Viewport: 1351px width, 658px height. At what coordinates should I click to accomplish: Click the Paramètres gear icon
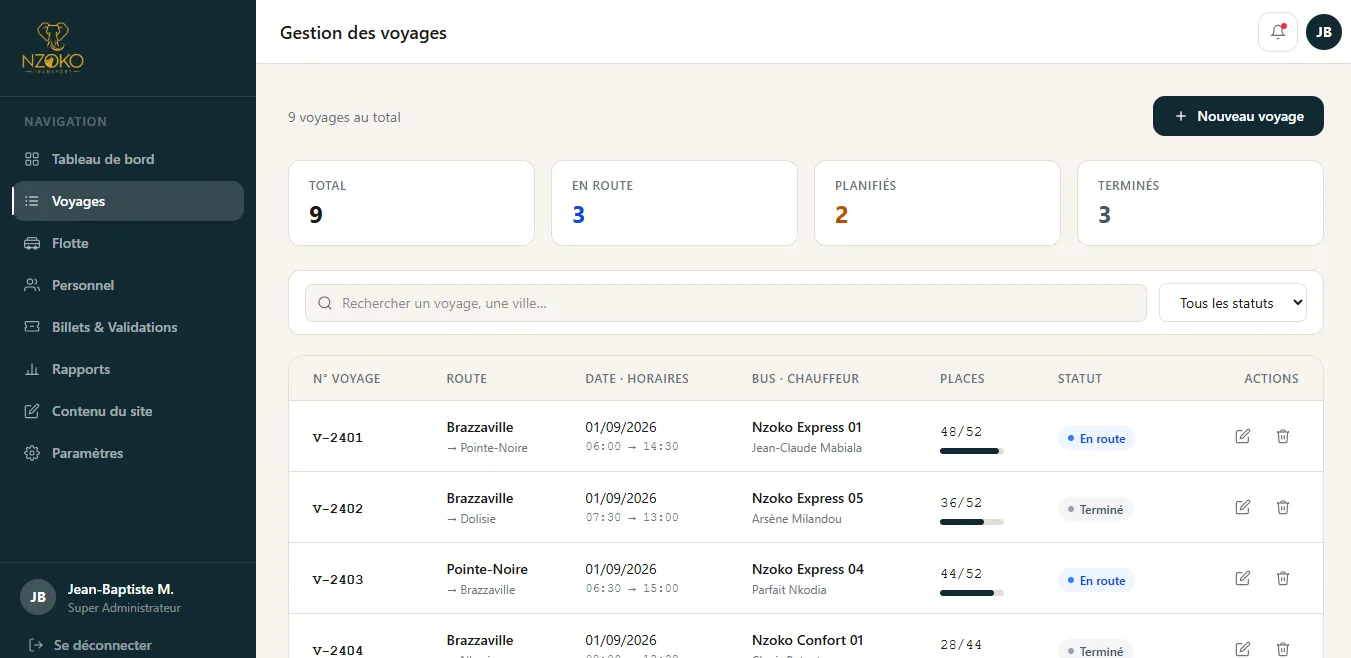pos(32,453)
